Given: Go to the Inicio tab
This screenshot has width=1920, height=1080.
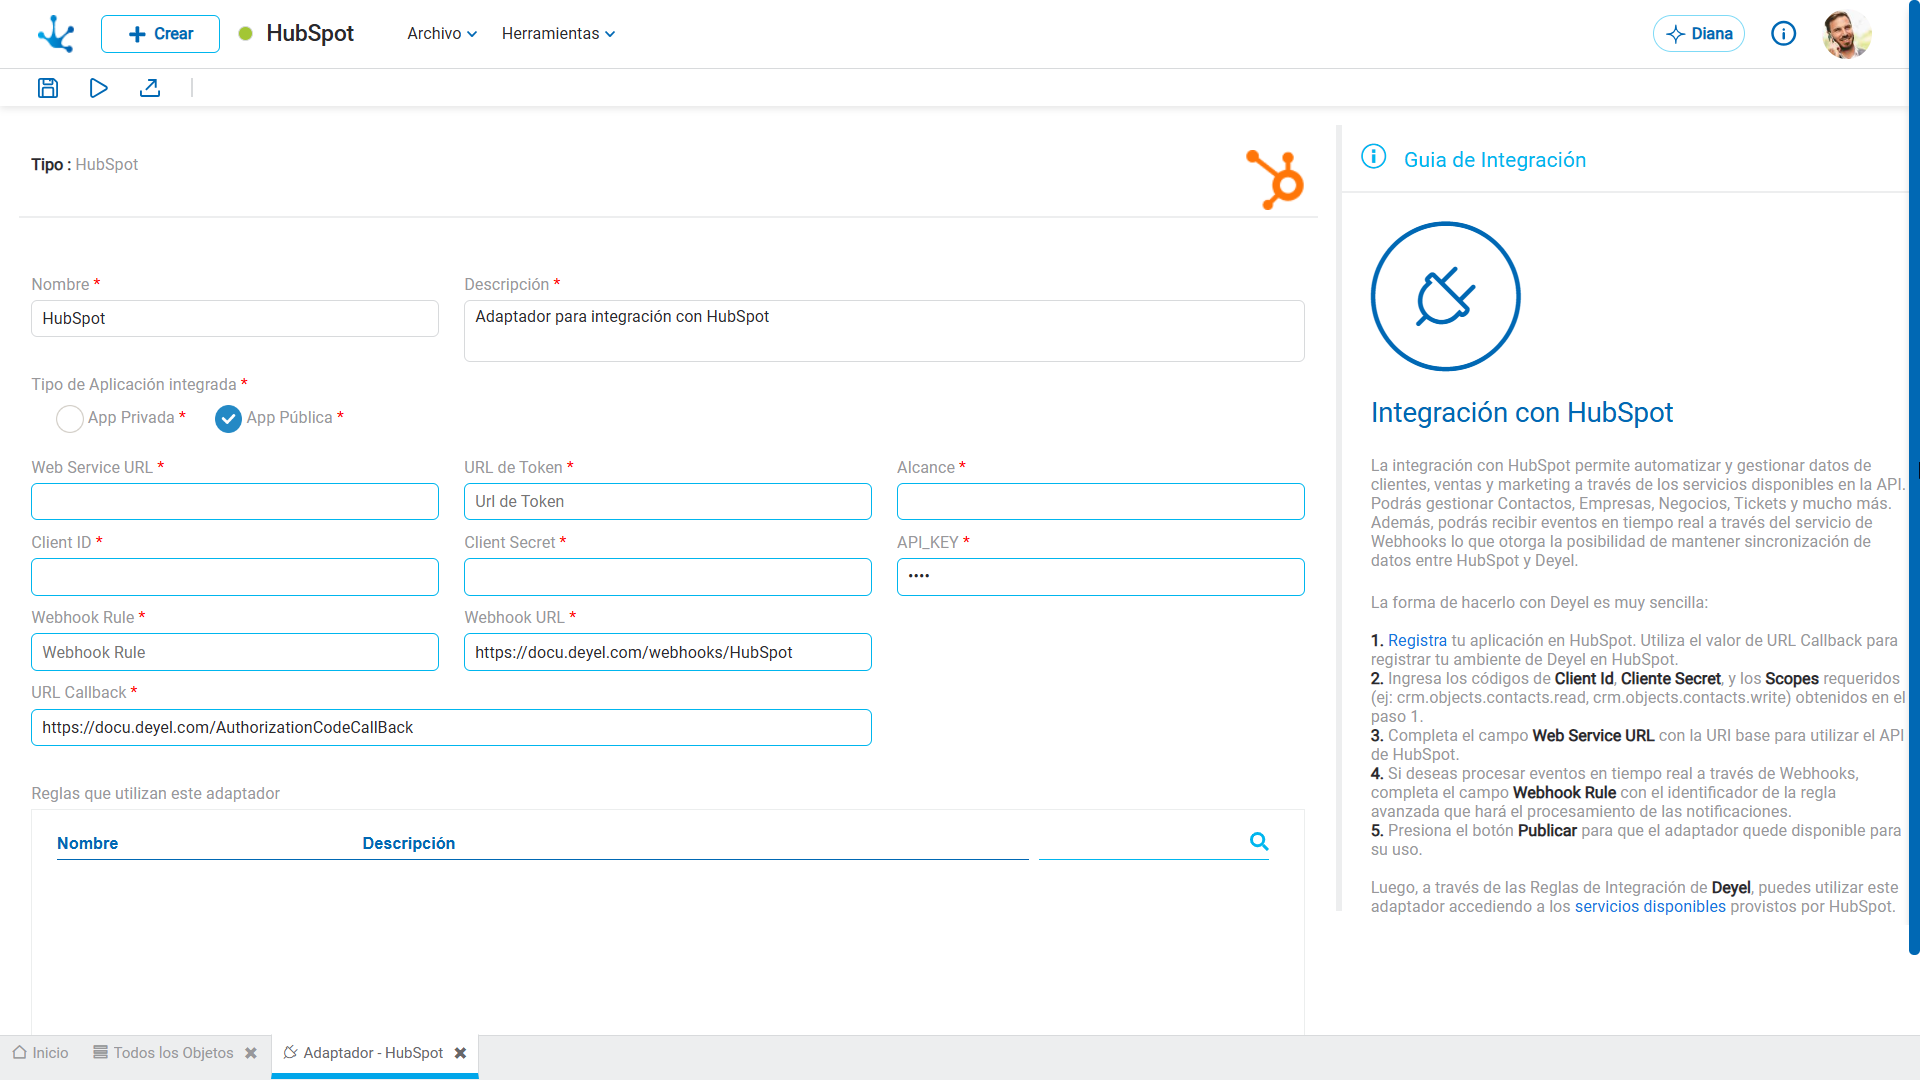Looking at the screenshot, I should [41, 1053].
